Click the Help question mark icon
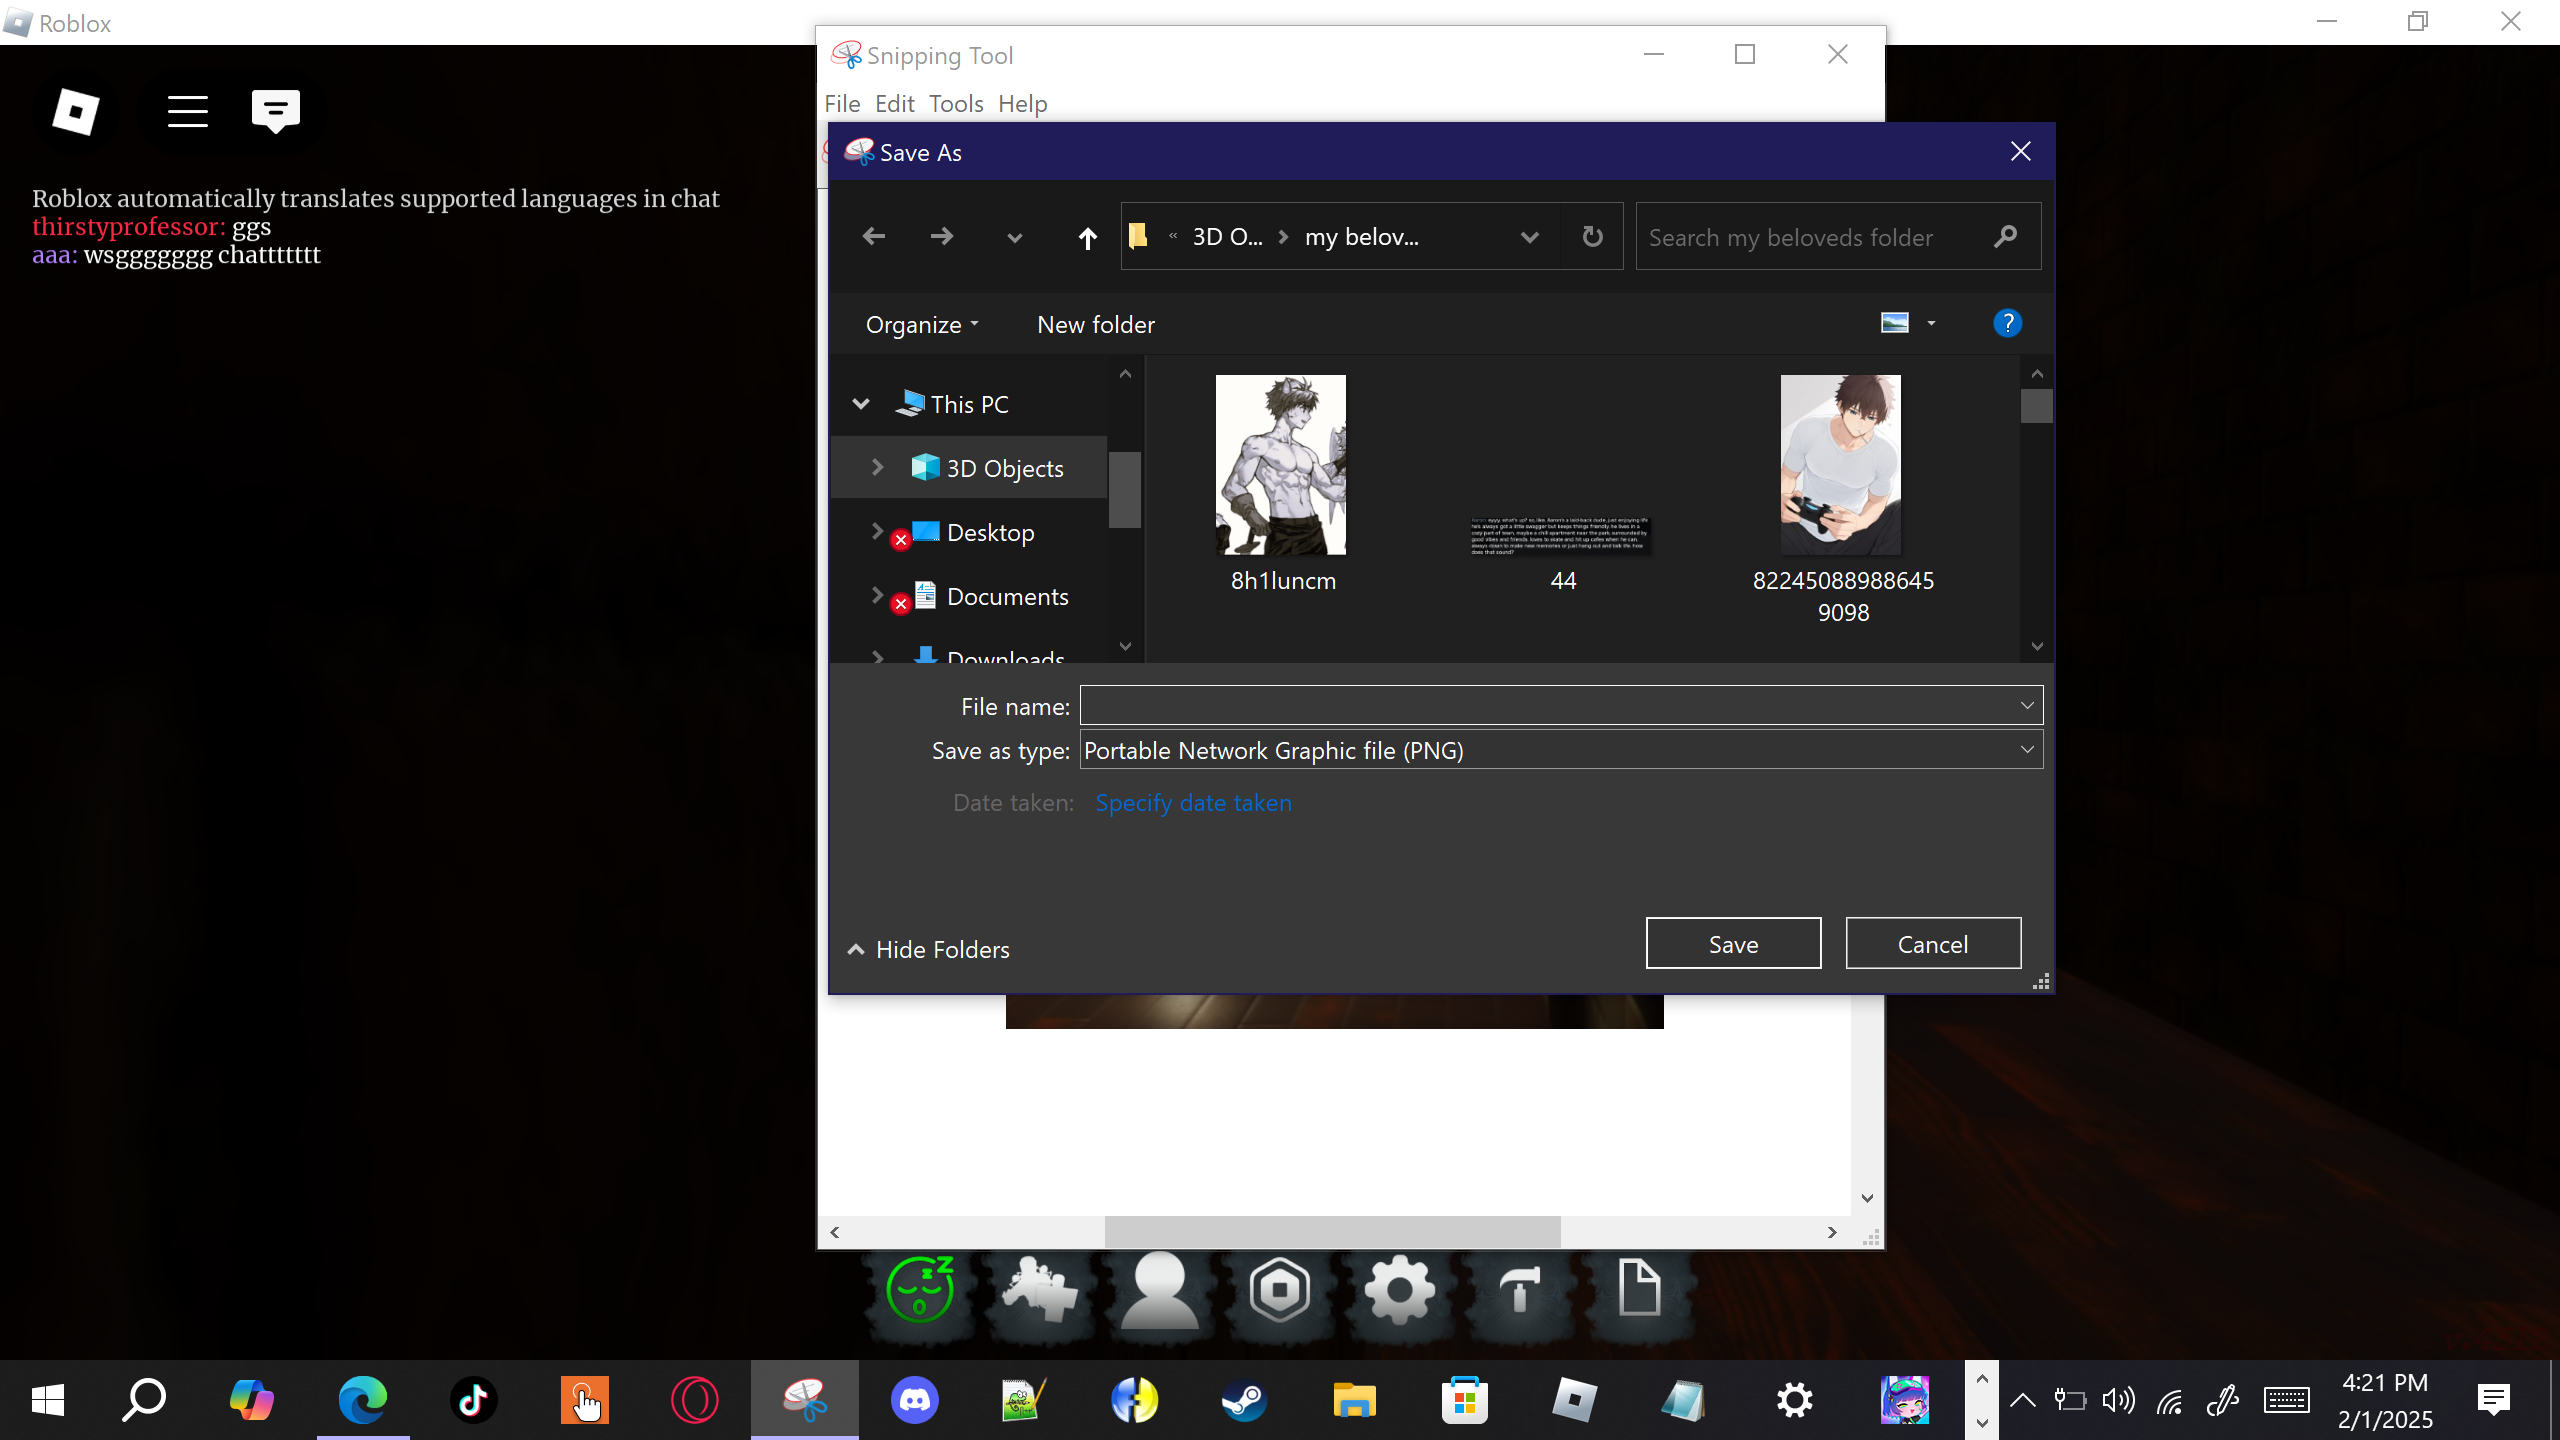The height and width of the screenshot is (1440, 2560). click(x=2007, y=323)
